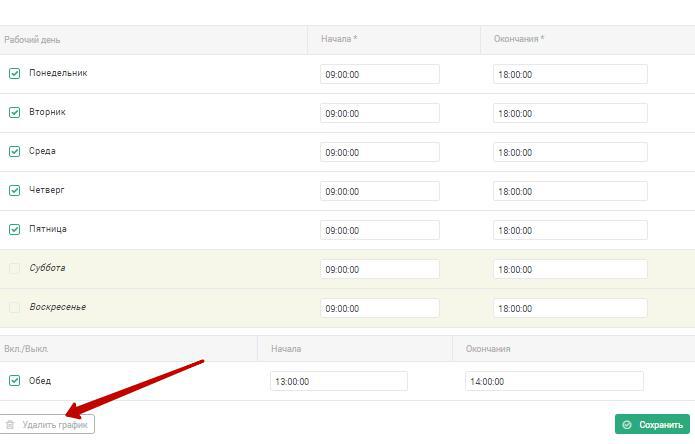The width and height of the screenshot is (695, 444).
Task: Disable the Обед lunch break checkbox
Action: (15, 380)
